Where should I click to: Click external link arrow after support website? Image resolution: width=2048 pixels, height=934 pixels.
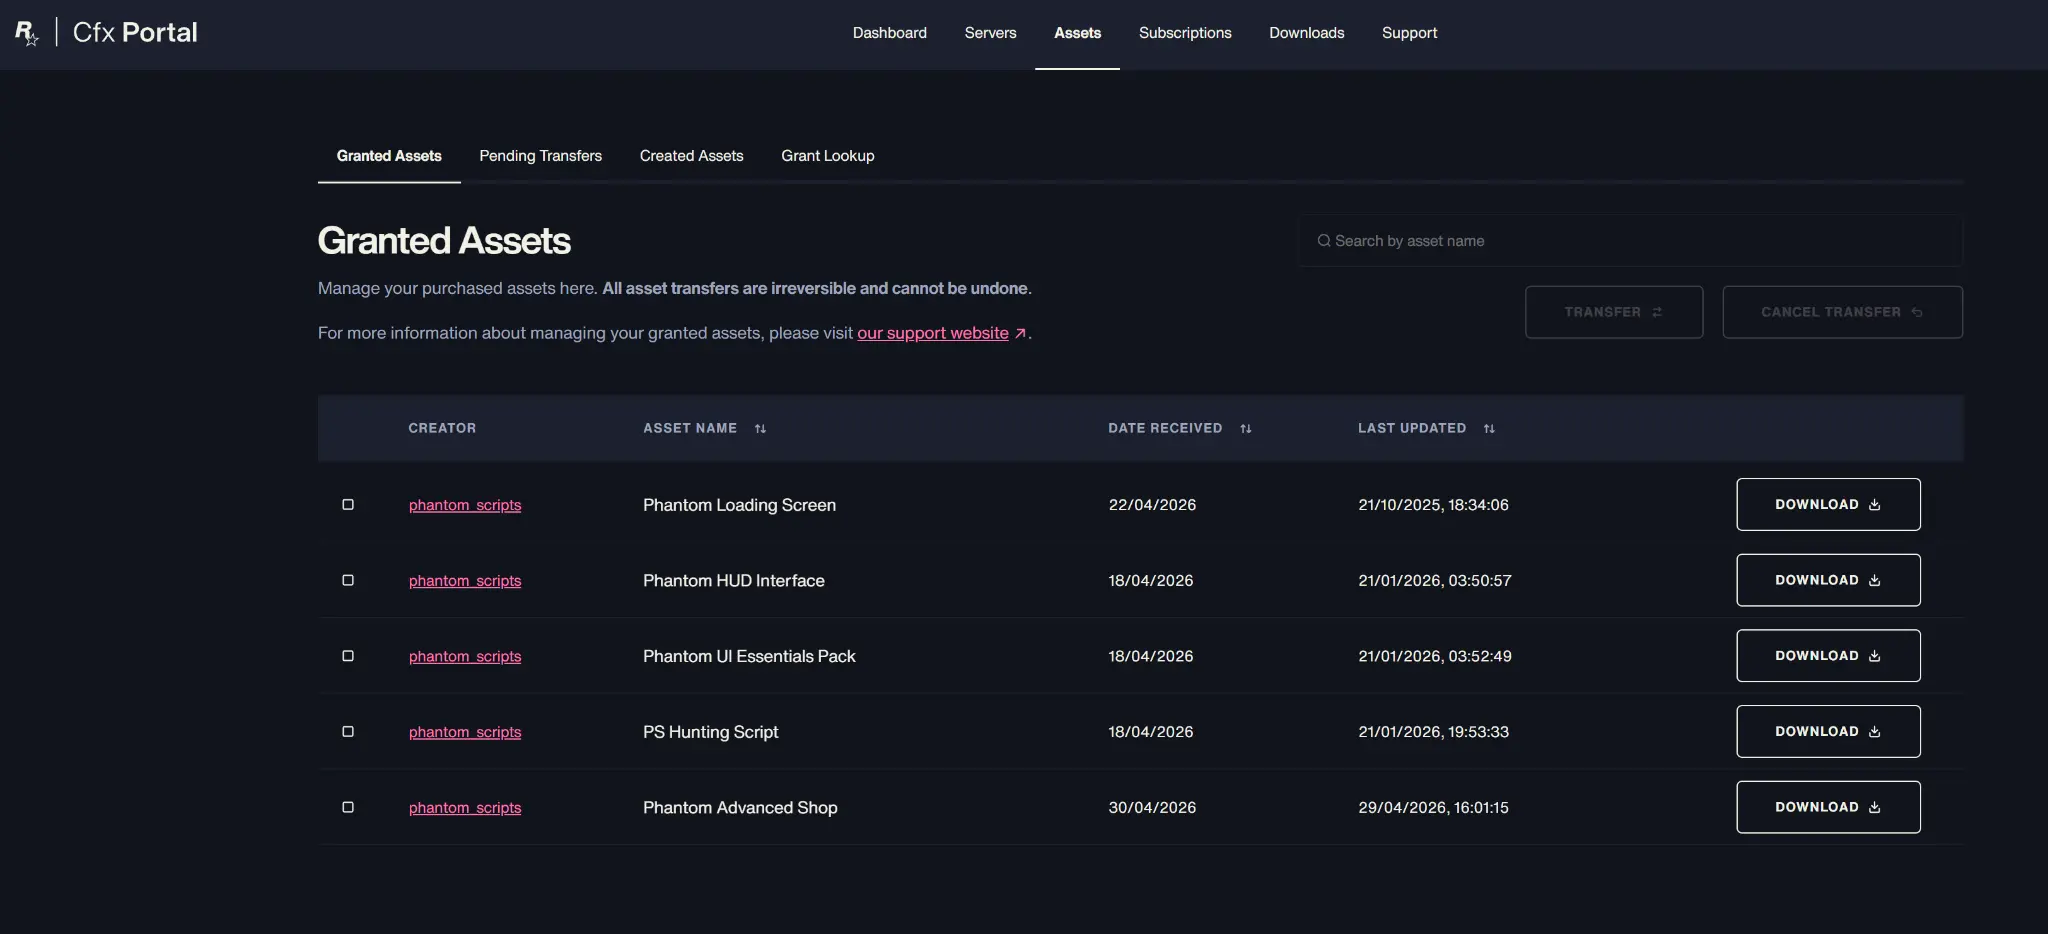(x=1020, y=334)
